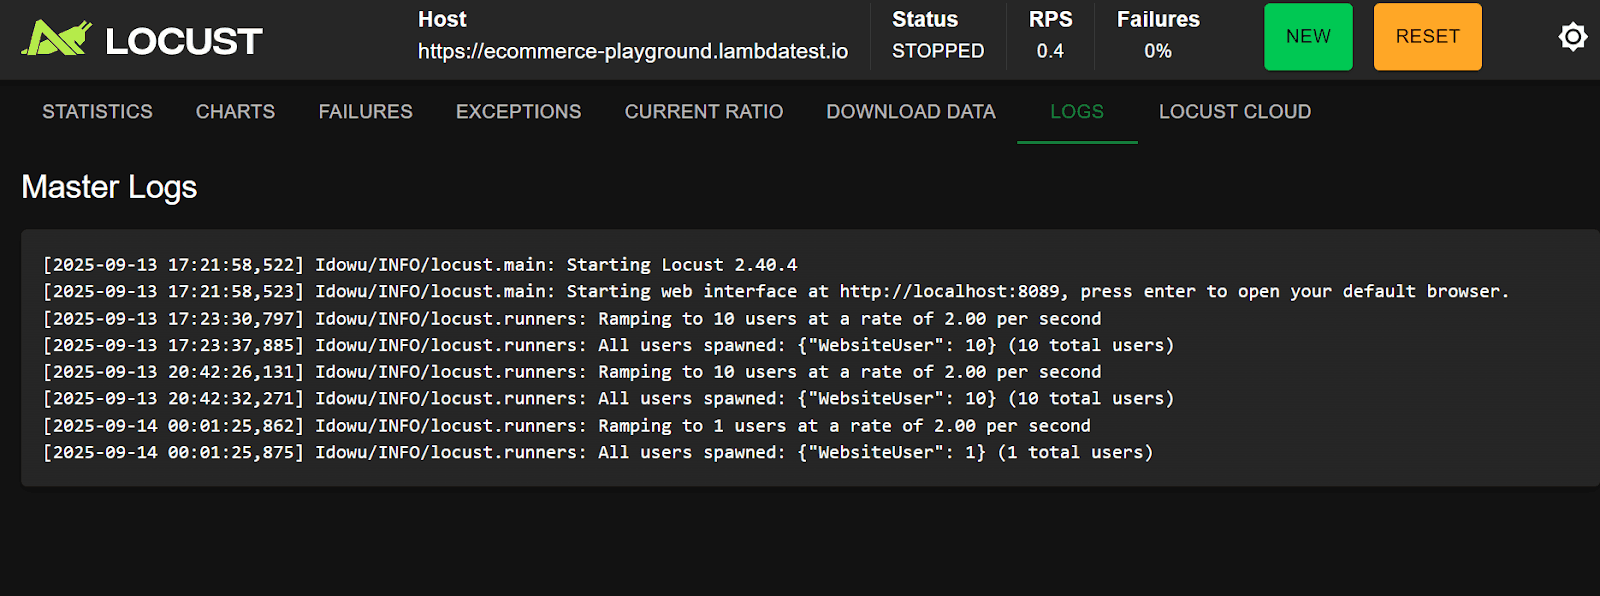Click the RPS value 0.4
This screenshot has width=1600, height=596.
(1049, 51)
